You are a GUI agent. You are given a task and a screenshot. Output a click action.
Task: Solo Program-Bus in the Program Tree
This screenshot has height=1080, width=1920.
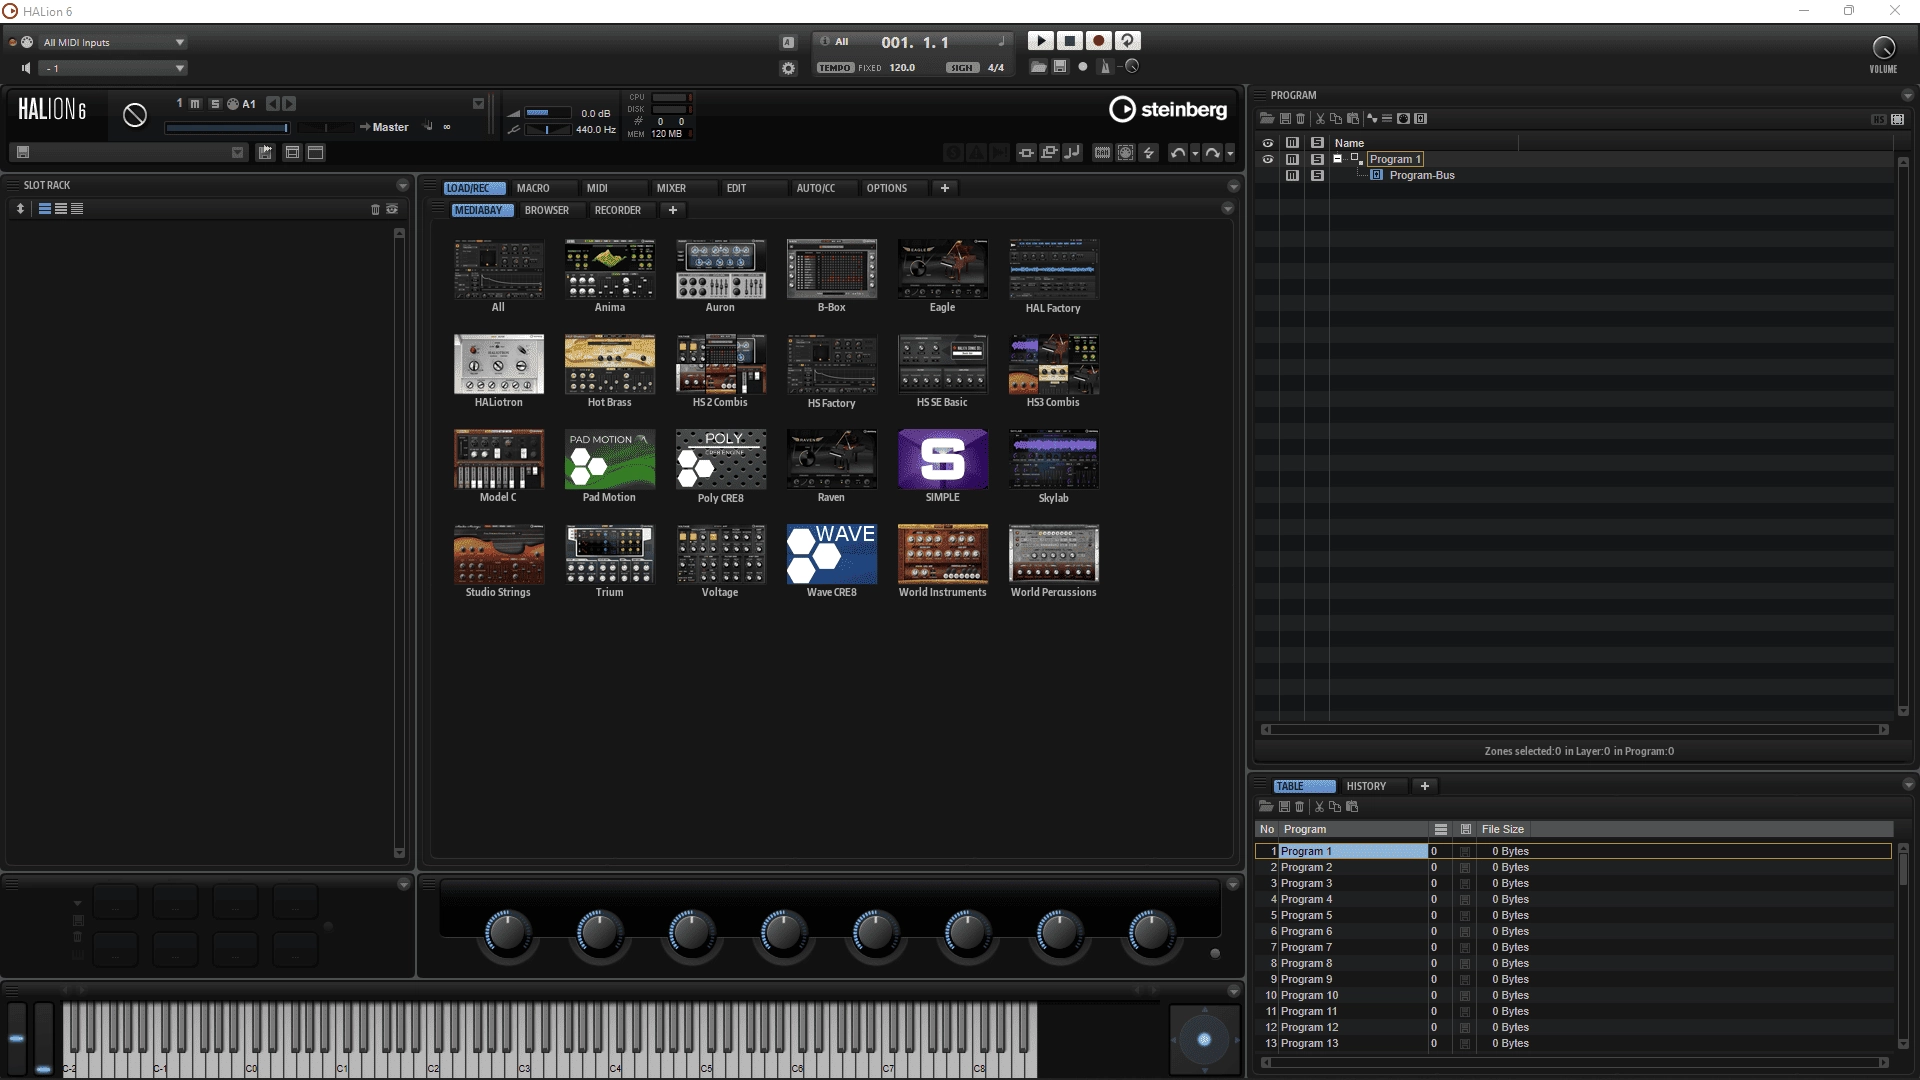tap(1317, 175)
